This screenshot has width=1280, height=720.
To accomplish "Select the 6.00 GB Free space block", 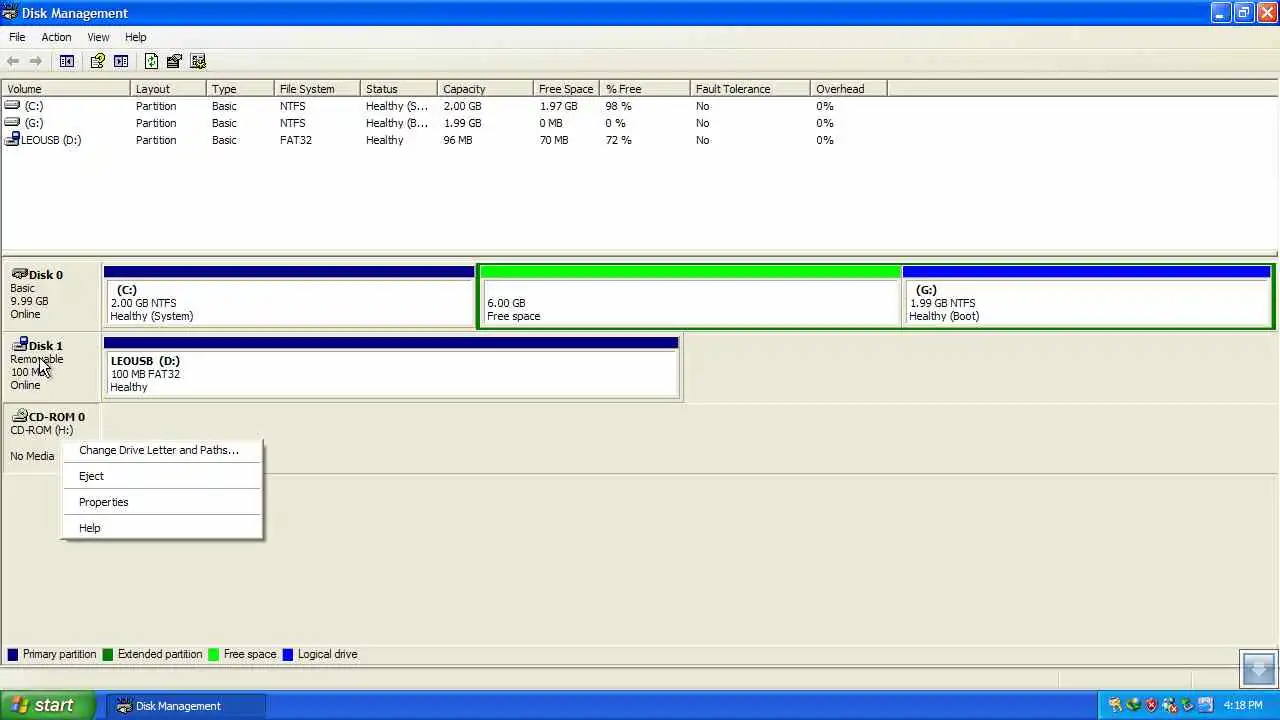I will click(x=690, y=296).
